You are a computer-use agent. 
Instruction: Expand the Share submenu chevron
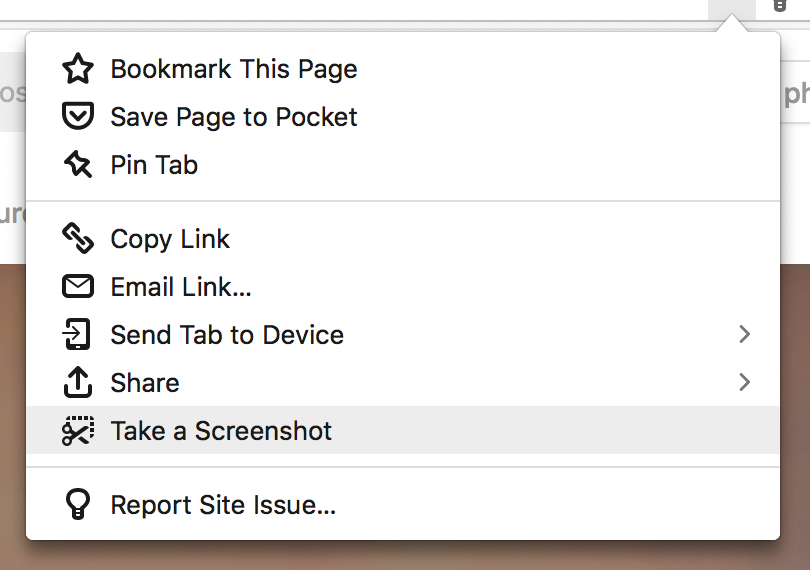744,382
